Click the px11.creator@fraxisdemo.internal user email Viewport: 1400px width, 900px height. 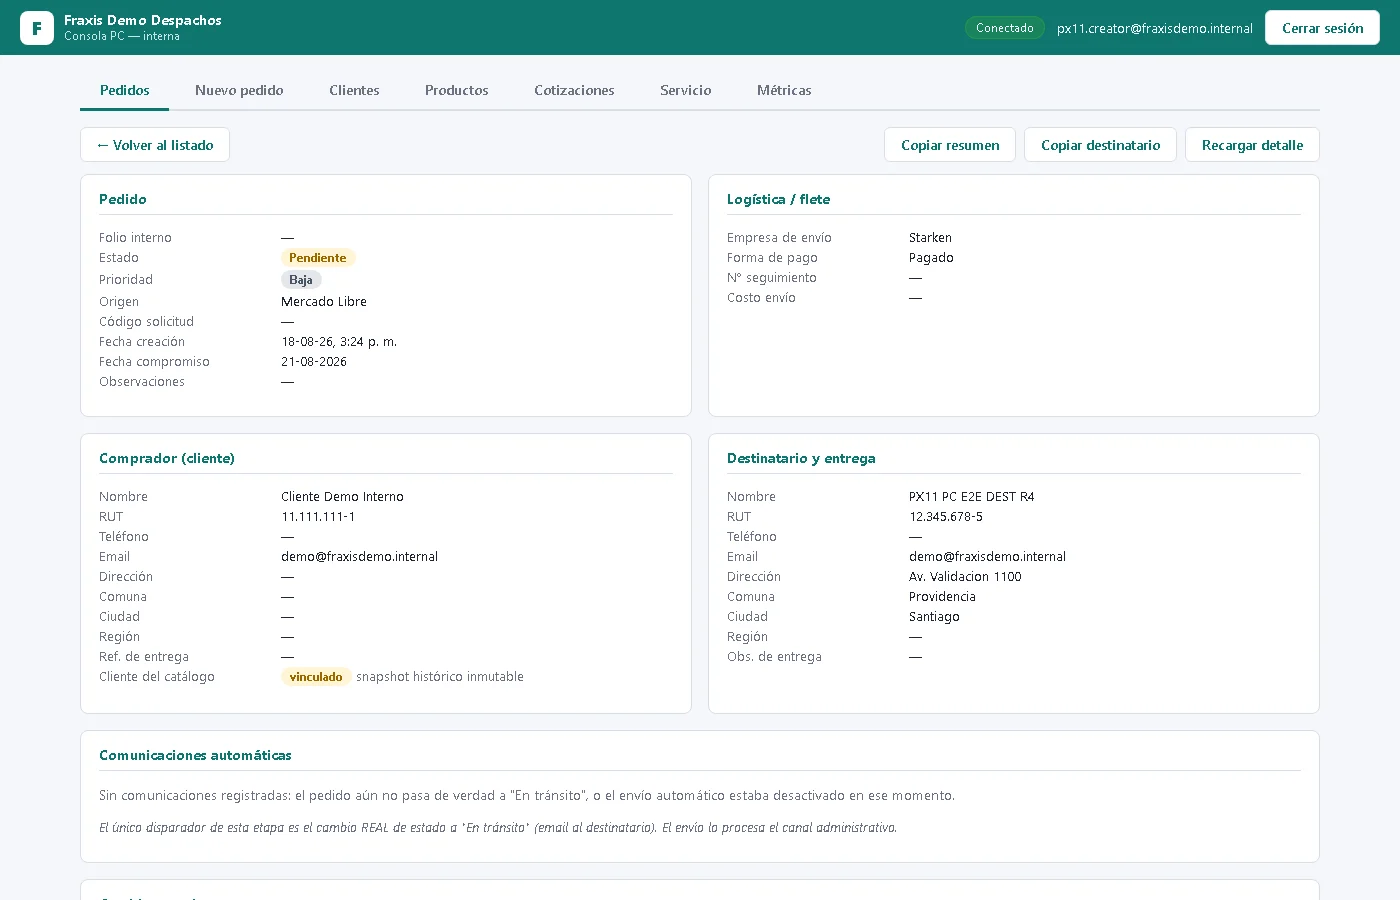point(1155,29)
